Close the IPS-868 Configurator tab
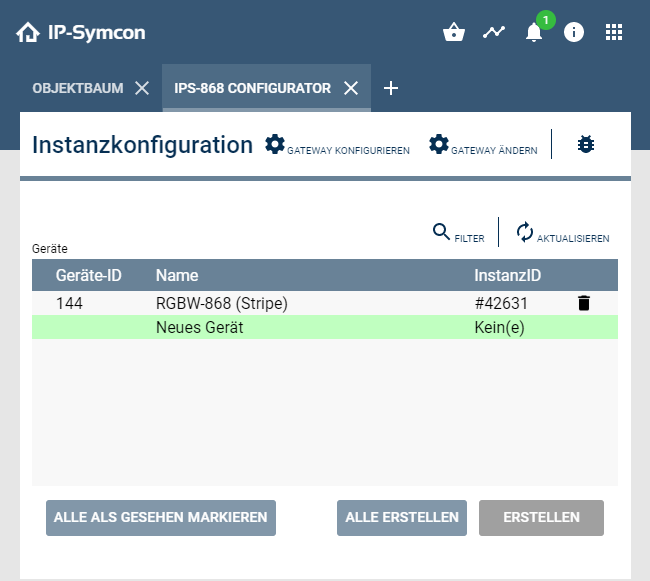 pyautogui.click(x=351, y=88)
